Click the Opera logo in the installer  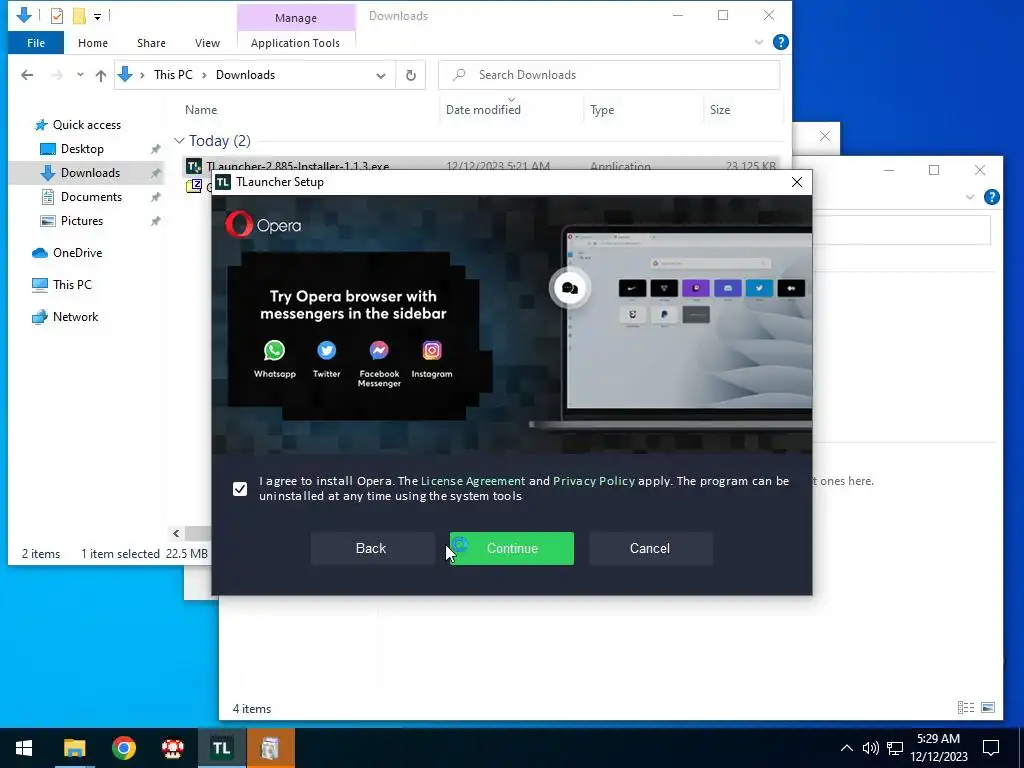pyautogui.click(x=263, y=225)
